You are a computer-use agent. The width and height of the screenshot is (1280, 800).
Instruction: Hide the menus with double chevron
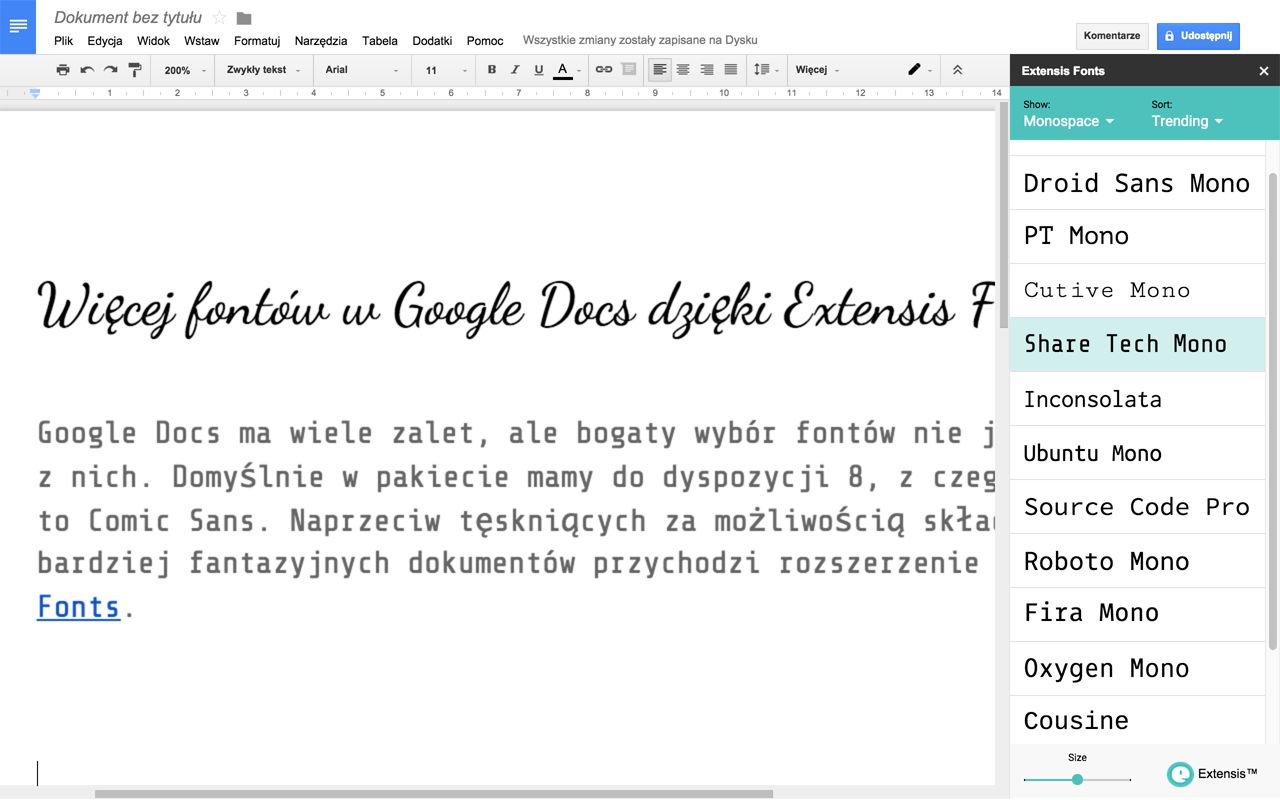click(x=957, y=70)
